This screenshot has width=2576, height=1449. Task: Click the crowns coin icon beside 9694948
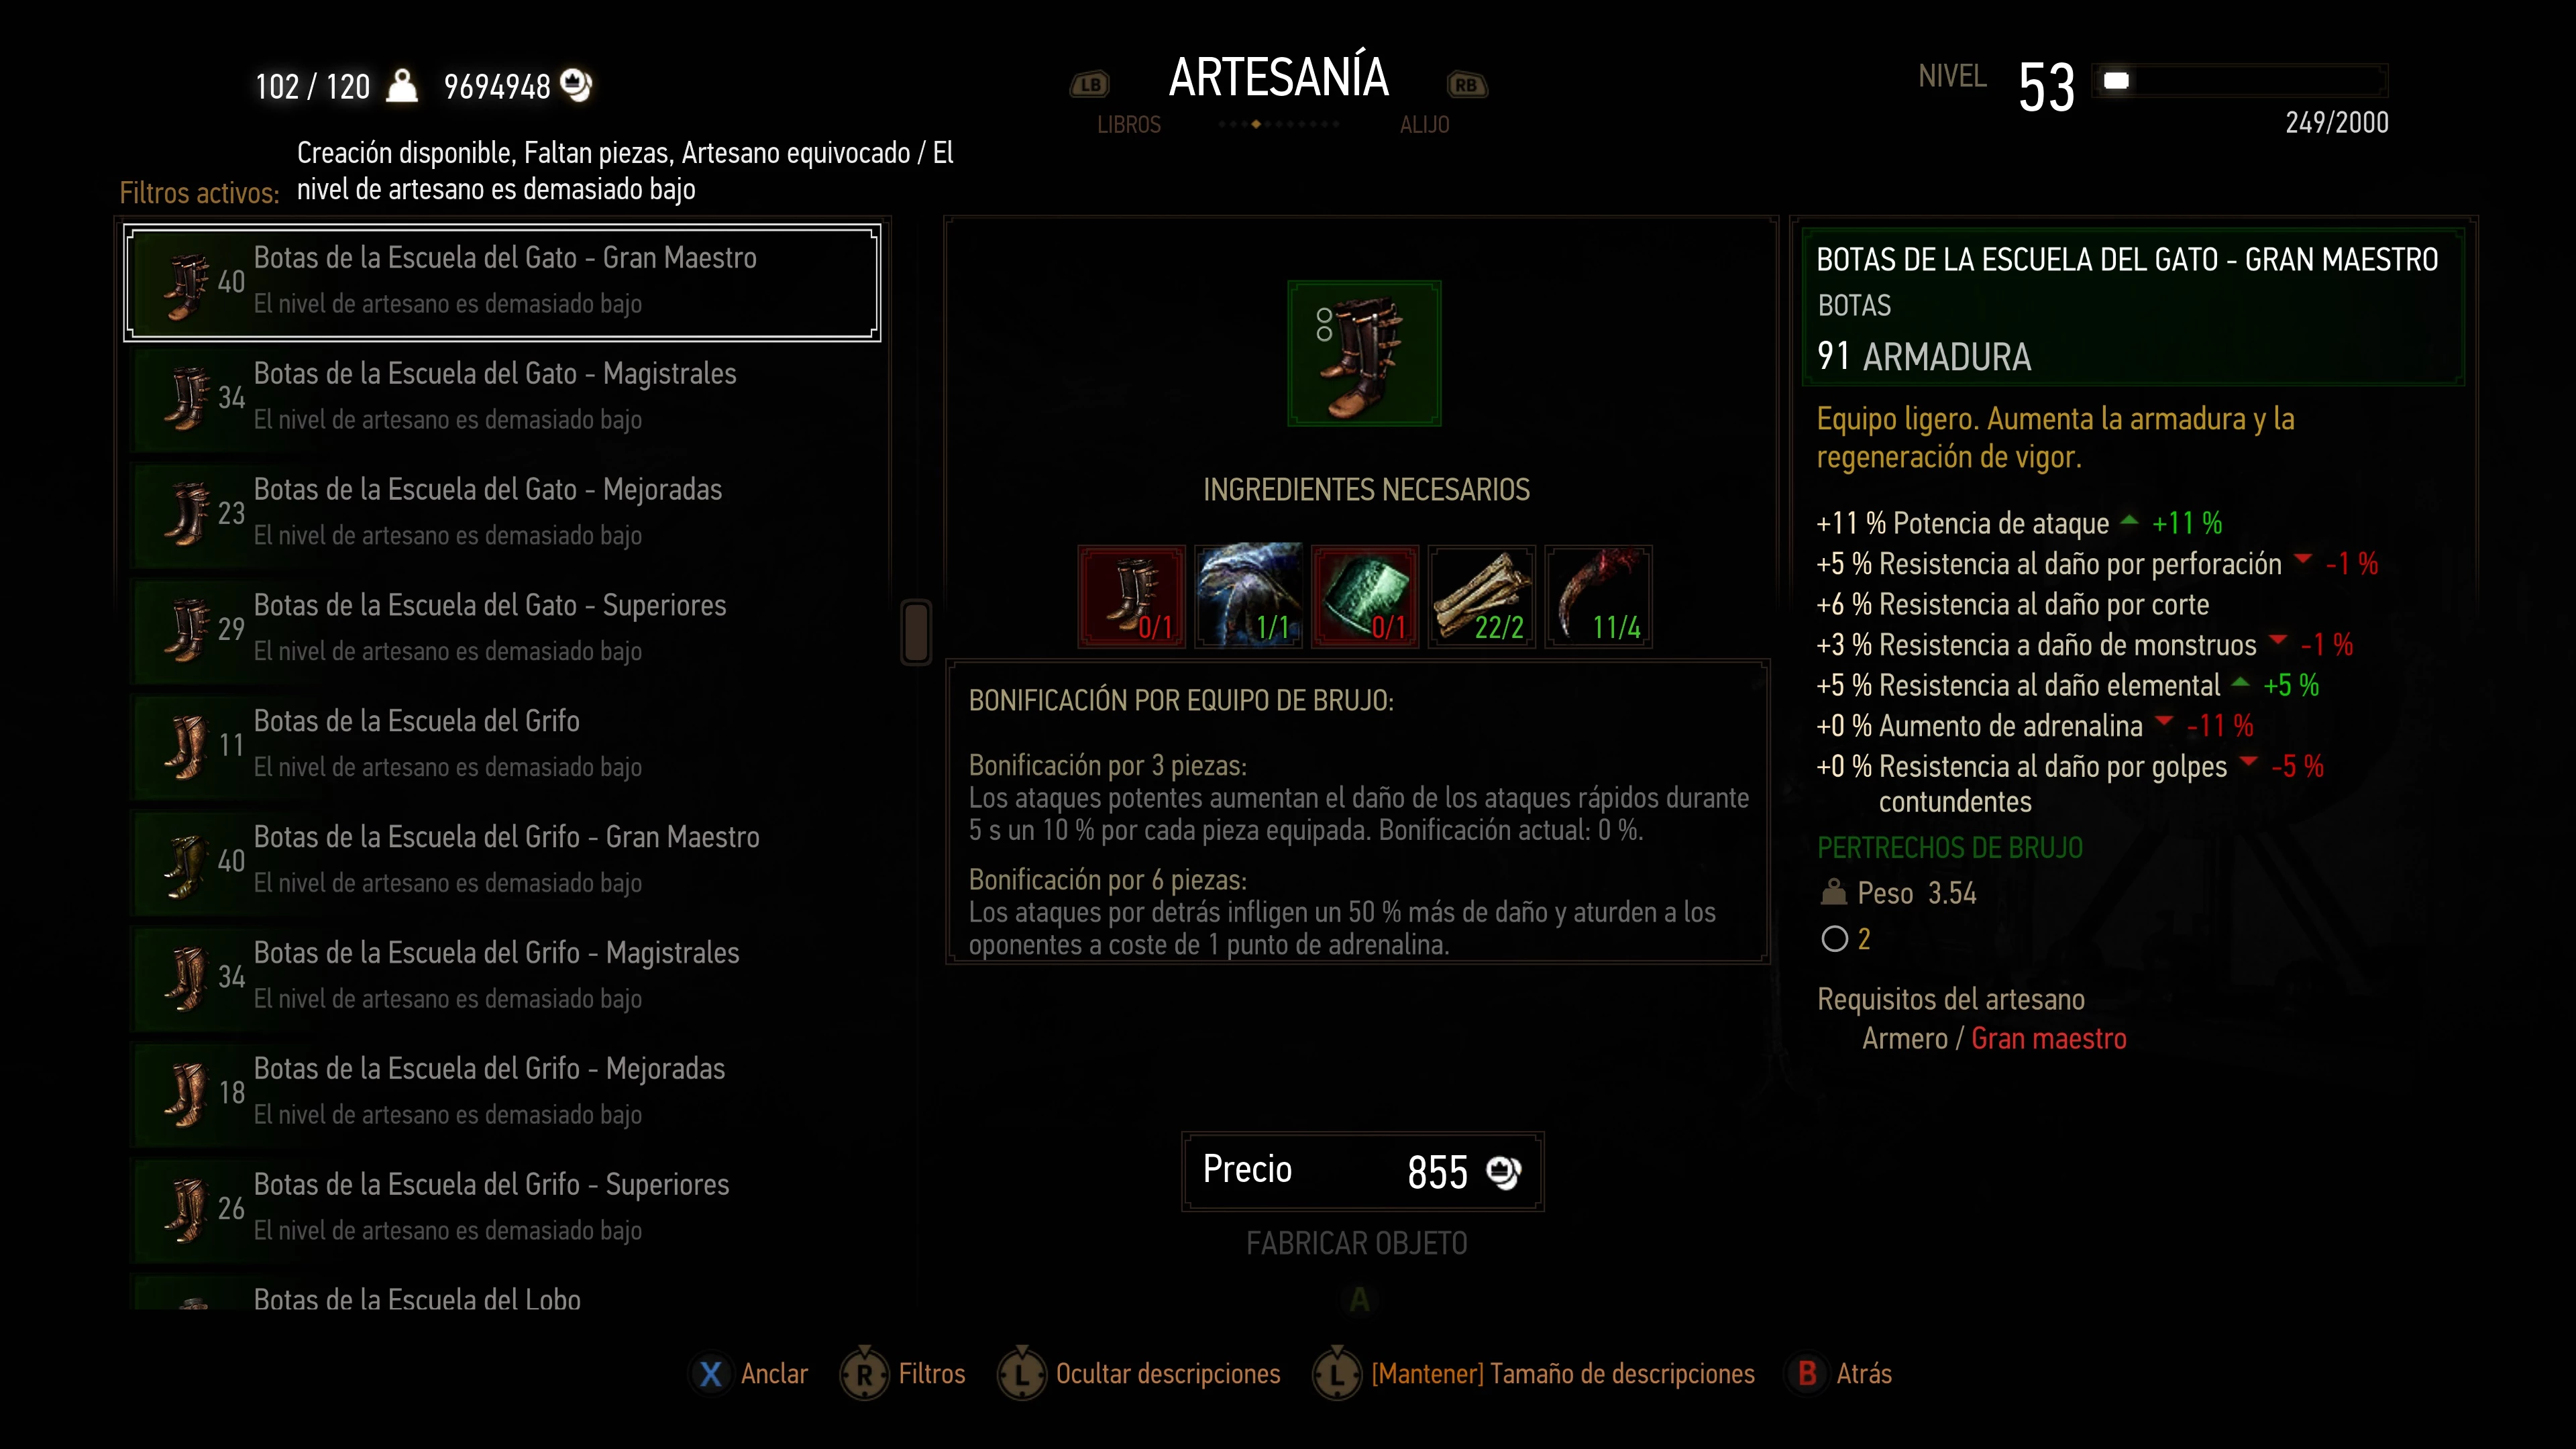coord(577,85)
